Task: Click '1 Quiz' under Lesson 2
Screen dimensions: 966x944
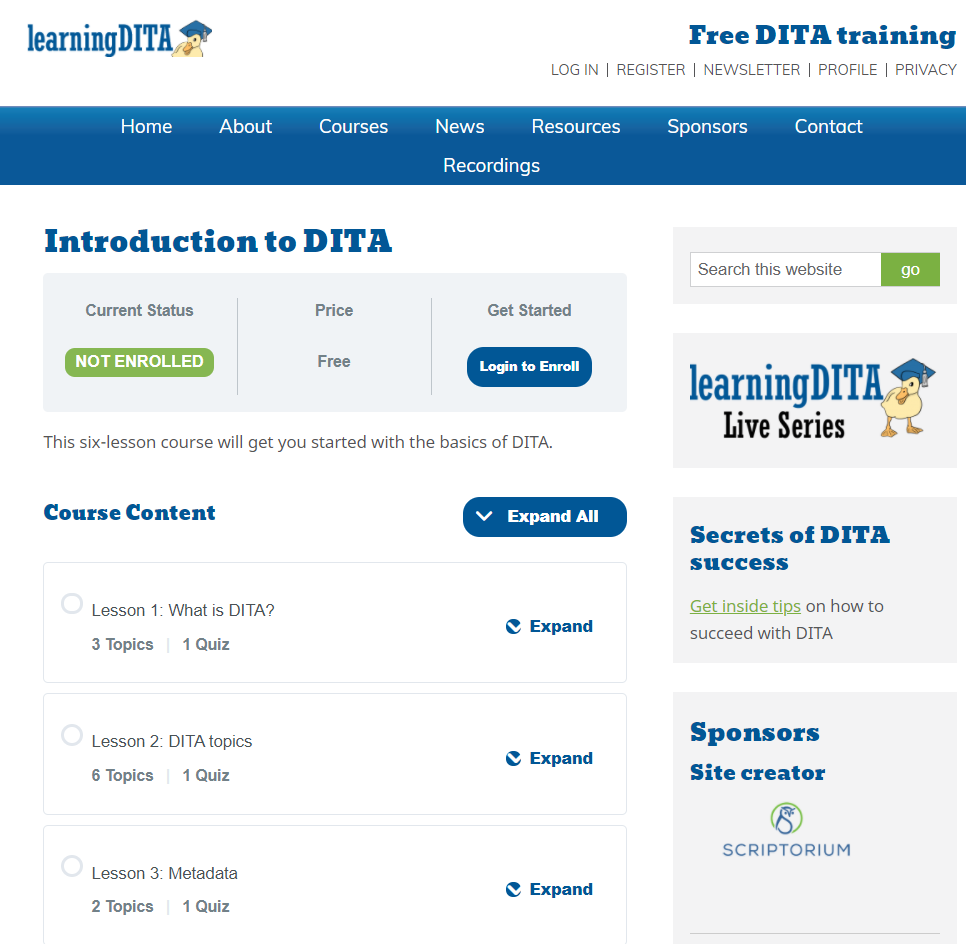Action: tap(206, 776)
